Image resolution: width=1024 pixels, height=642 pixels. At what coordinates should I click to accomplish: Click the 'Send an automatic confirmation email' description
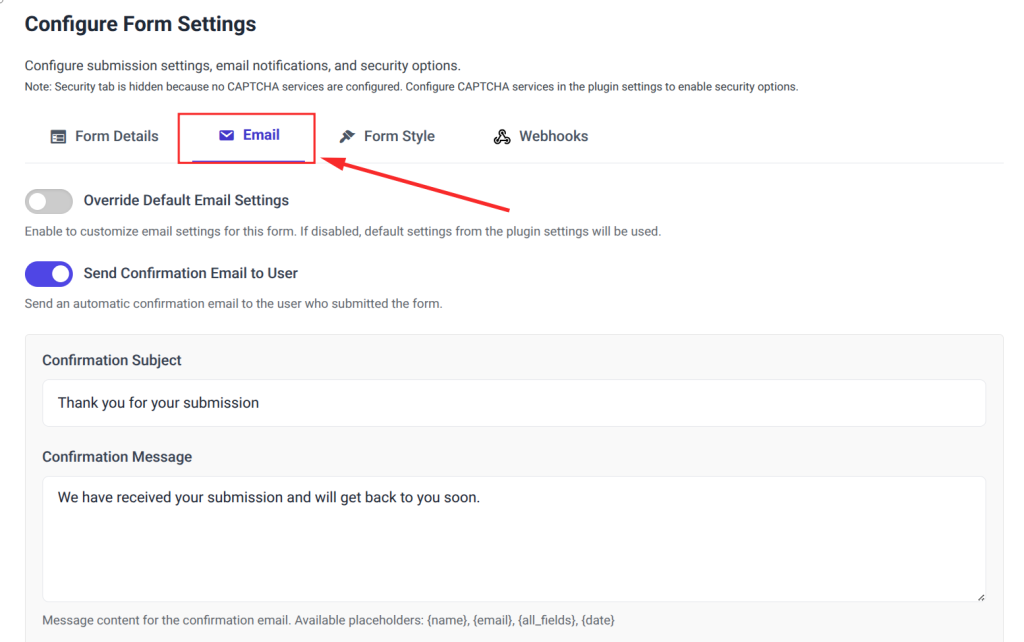pos(233,304)
